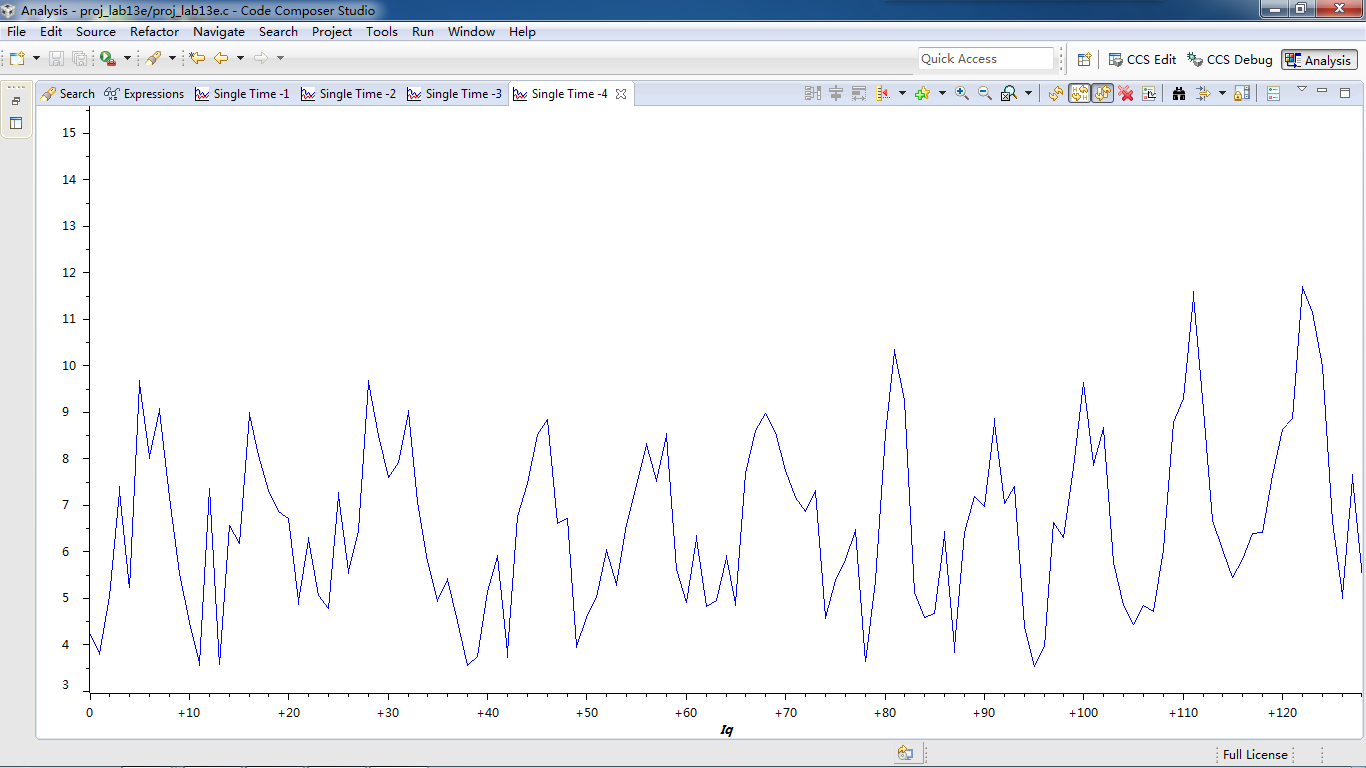1366x768 pixels.
Task: Open the Window menu
Action: pos(471,31)
